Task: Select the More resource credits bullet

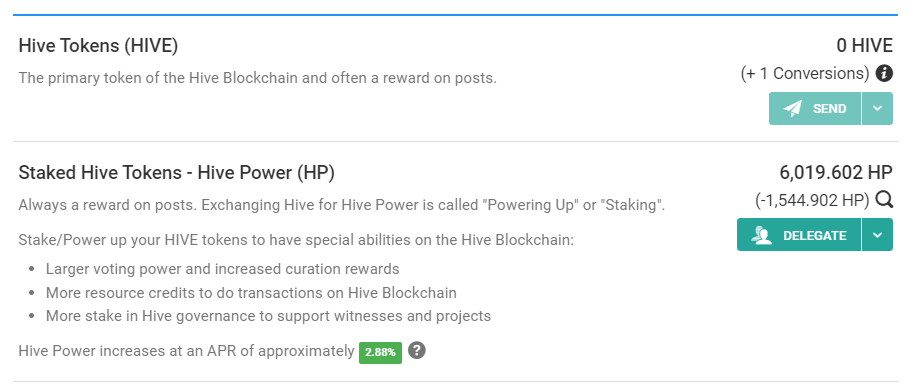Action: coord(251,292)
